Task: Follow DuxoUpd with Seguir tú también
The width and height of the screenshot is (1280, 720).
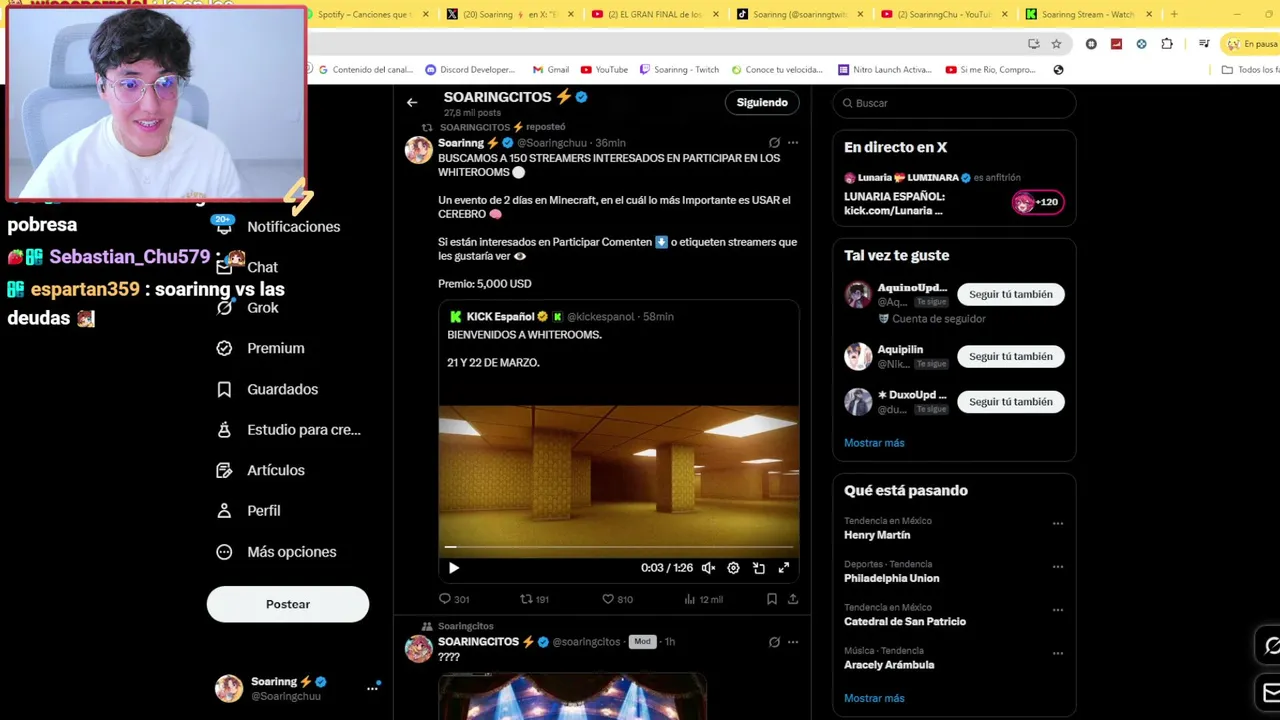Action: pyautogui.click(x=1011, y=401)
